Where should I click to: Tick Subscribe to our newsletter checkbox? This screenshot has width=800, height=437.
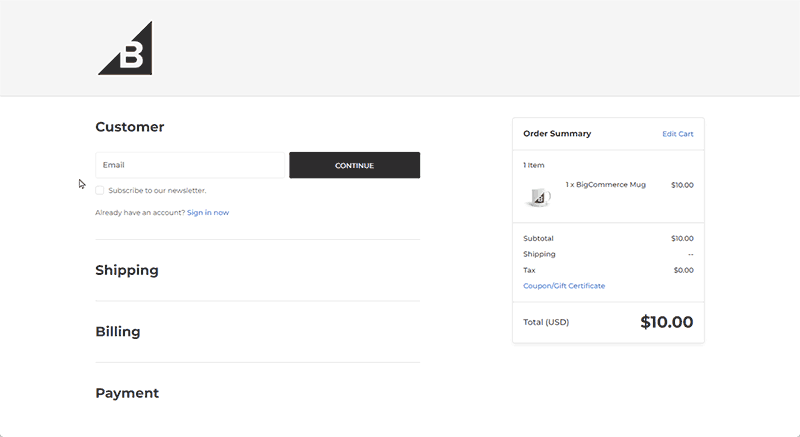coord(99,190)
